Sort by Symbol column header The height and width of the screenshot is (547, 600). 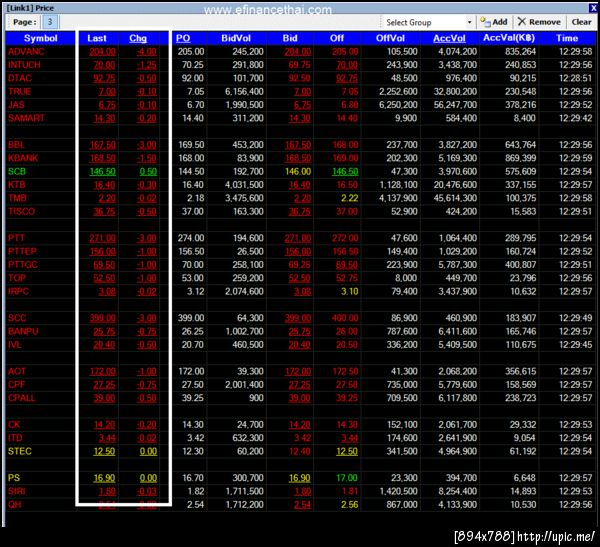tap(41, 38)
